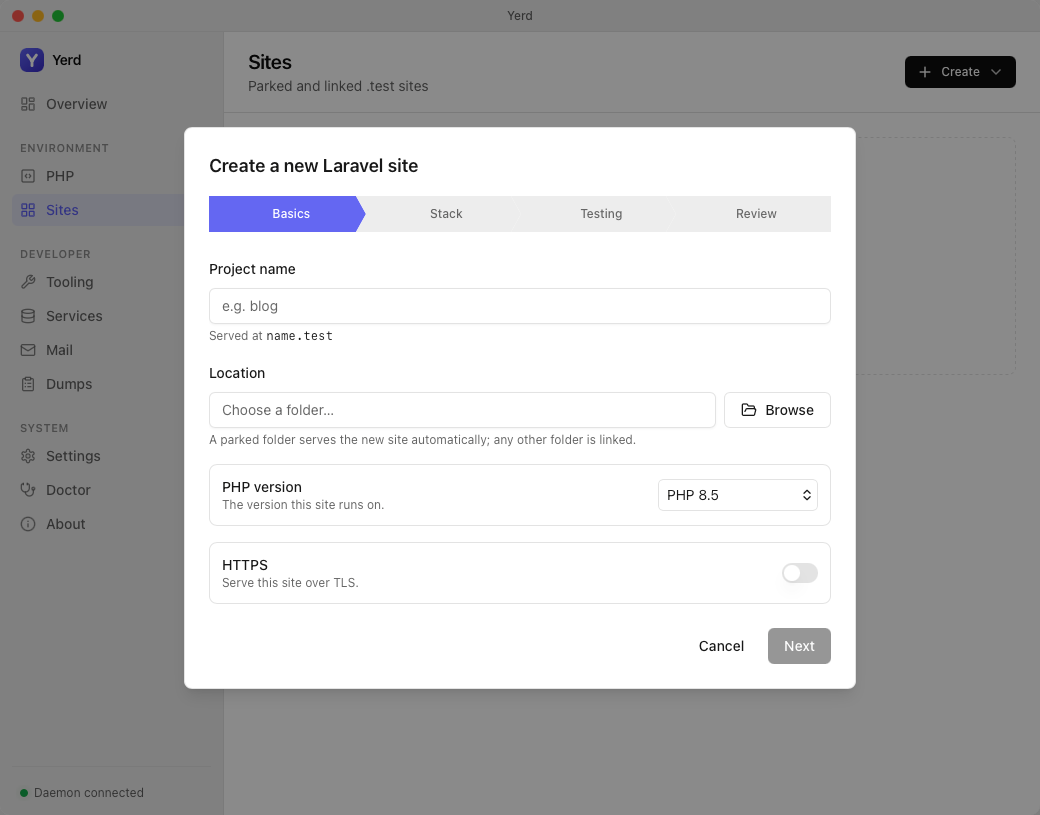
Task: Focus the Project name input field
Action: pos(519,306)
